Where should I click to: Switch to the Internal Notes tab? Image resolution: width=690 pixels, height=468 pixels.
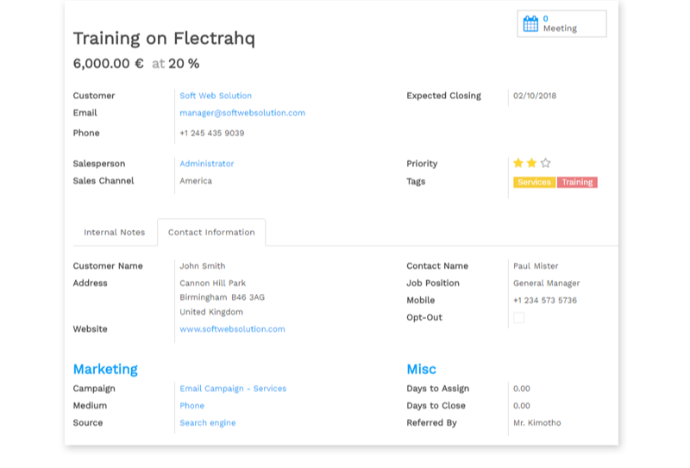[x=114, y=232]
